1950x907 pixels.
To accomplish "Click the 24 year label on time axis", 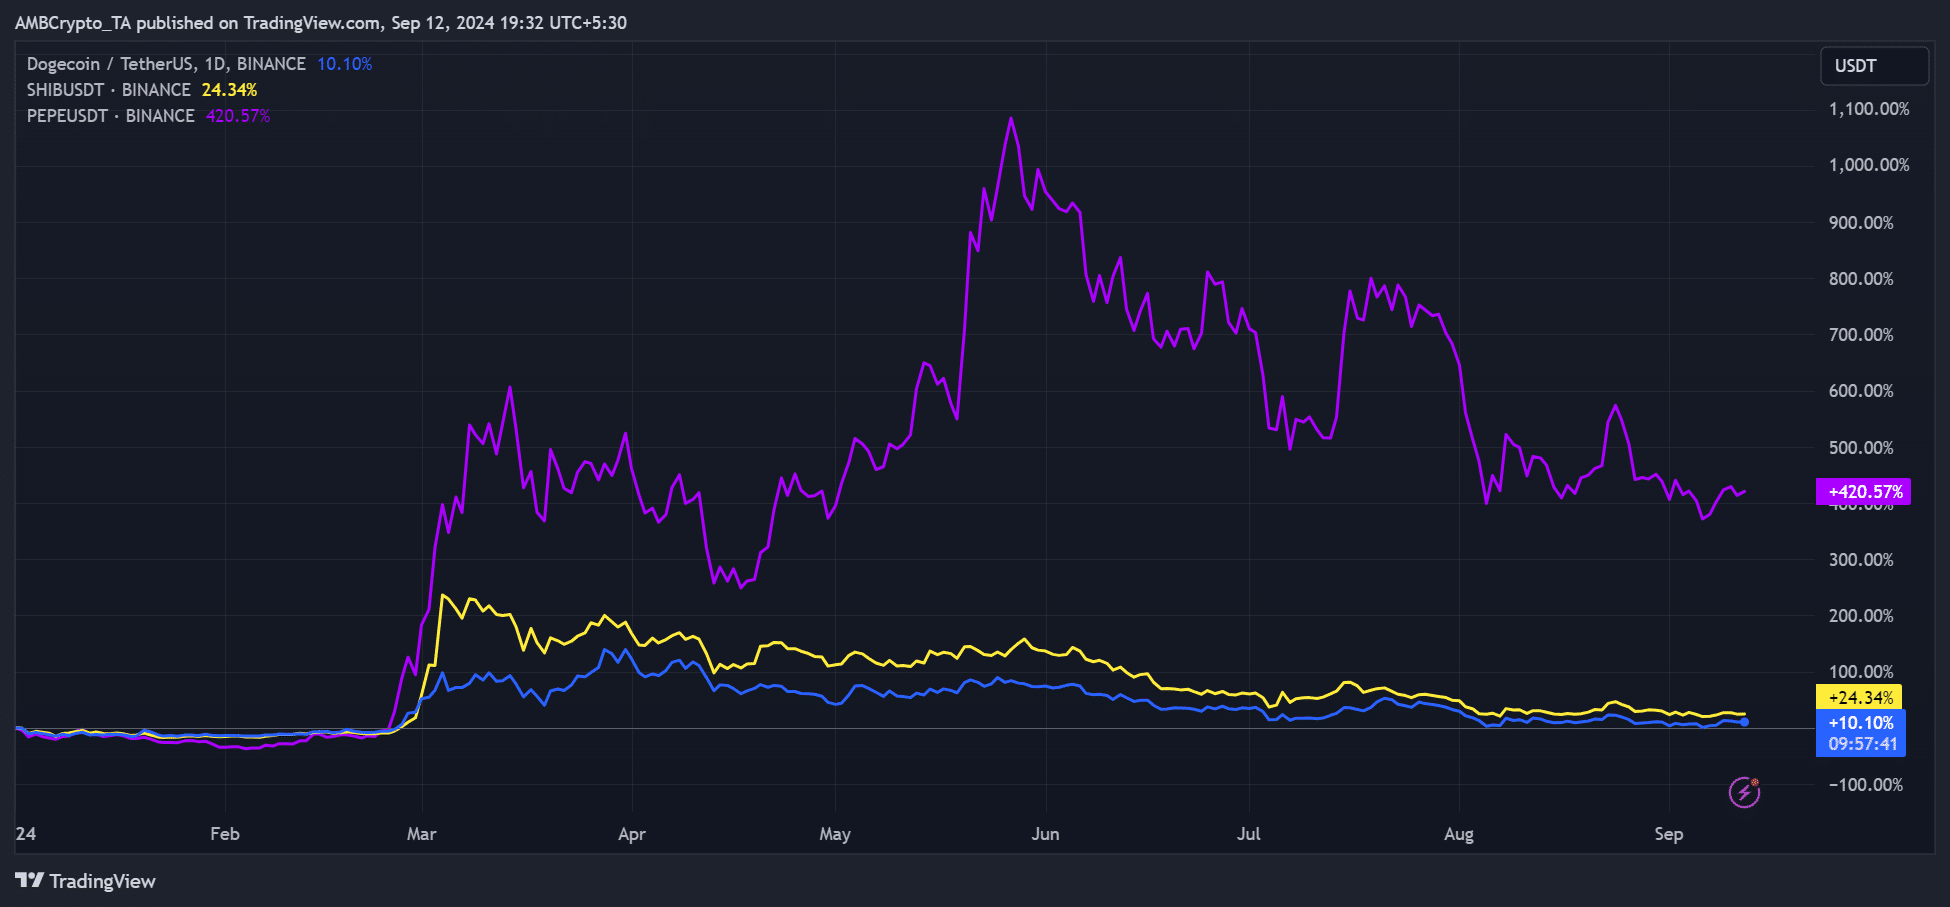I will coord(26,833).
